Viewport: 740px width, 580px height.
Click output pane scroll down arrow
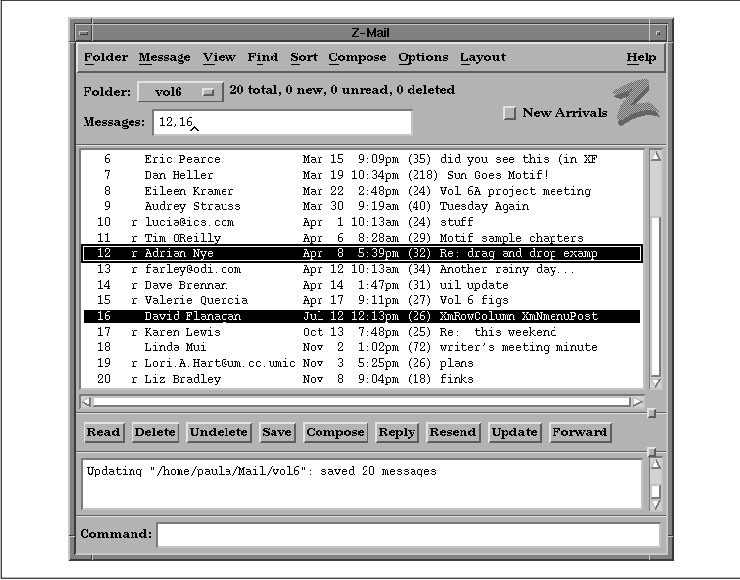coord(656,504)
